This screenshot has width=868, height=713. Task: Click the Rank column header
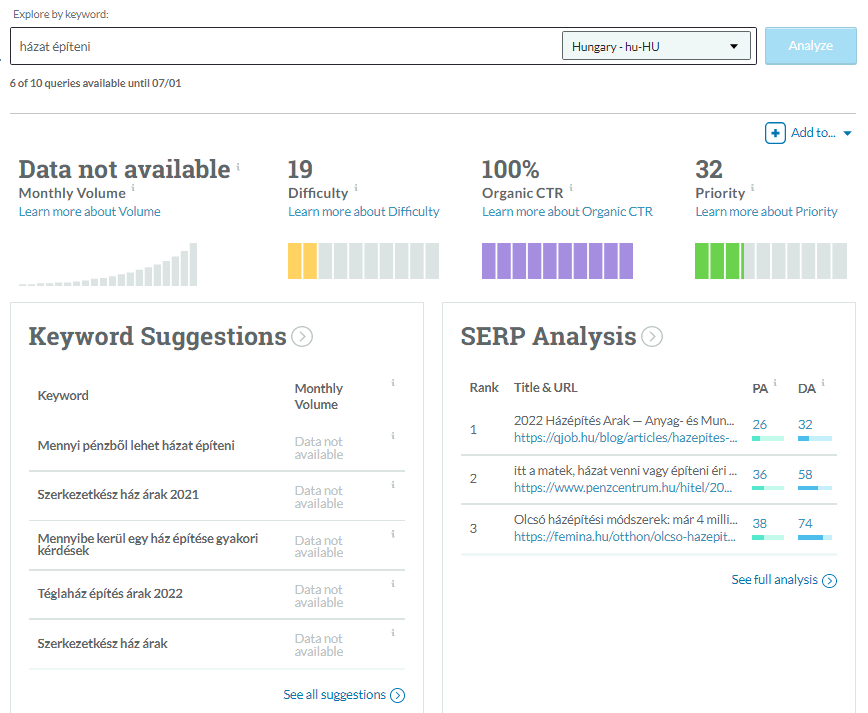click(x=484, y=388)
